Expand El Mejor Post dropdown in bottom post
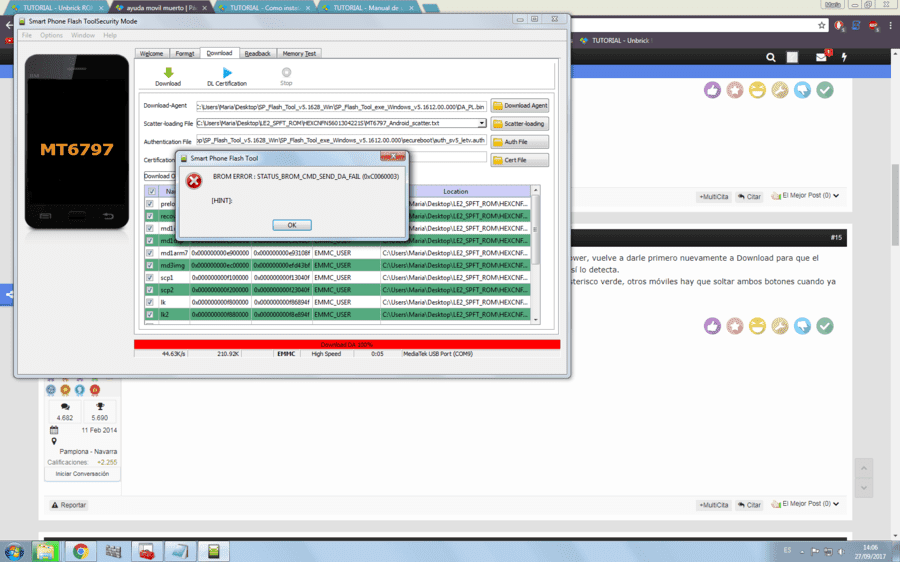This screenshot has width=900, height=562. tap(836, 504)
